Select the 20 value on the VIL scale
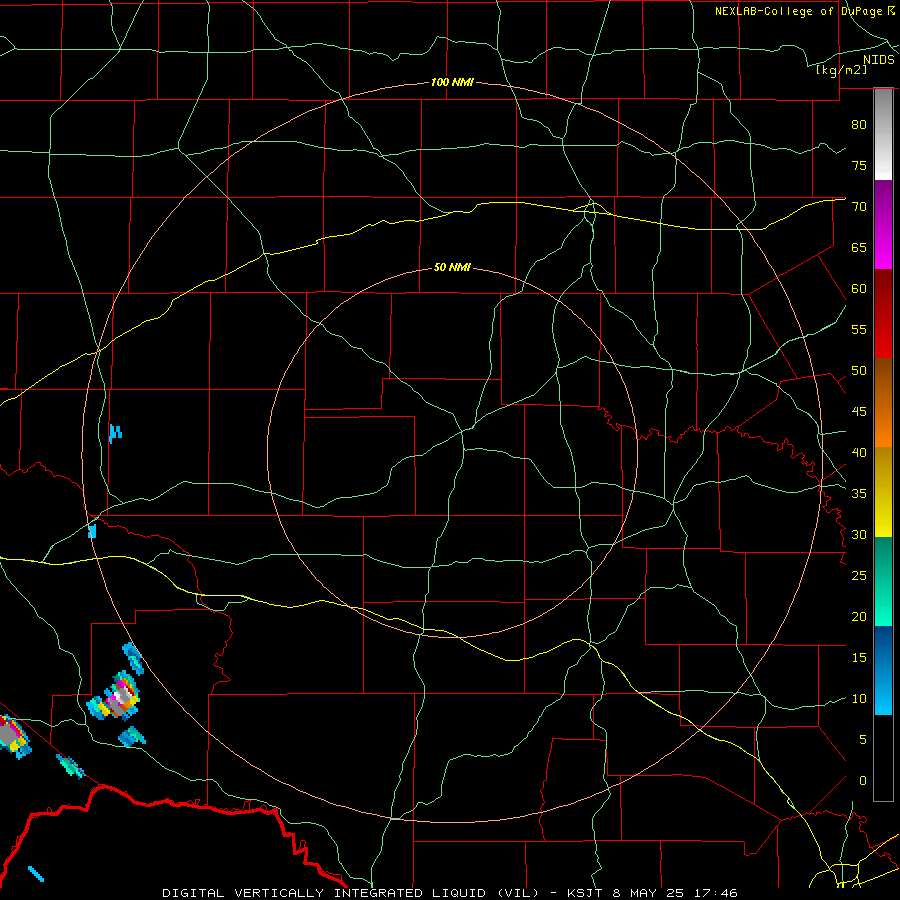Image resolution: width=900 pixels, height=900 pixels. click(x=859, y=616)
